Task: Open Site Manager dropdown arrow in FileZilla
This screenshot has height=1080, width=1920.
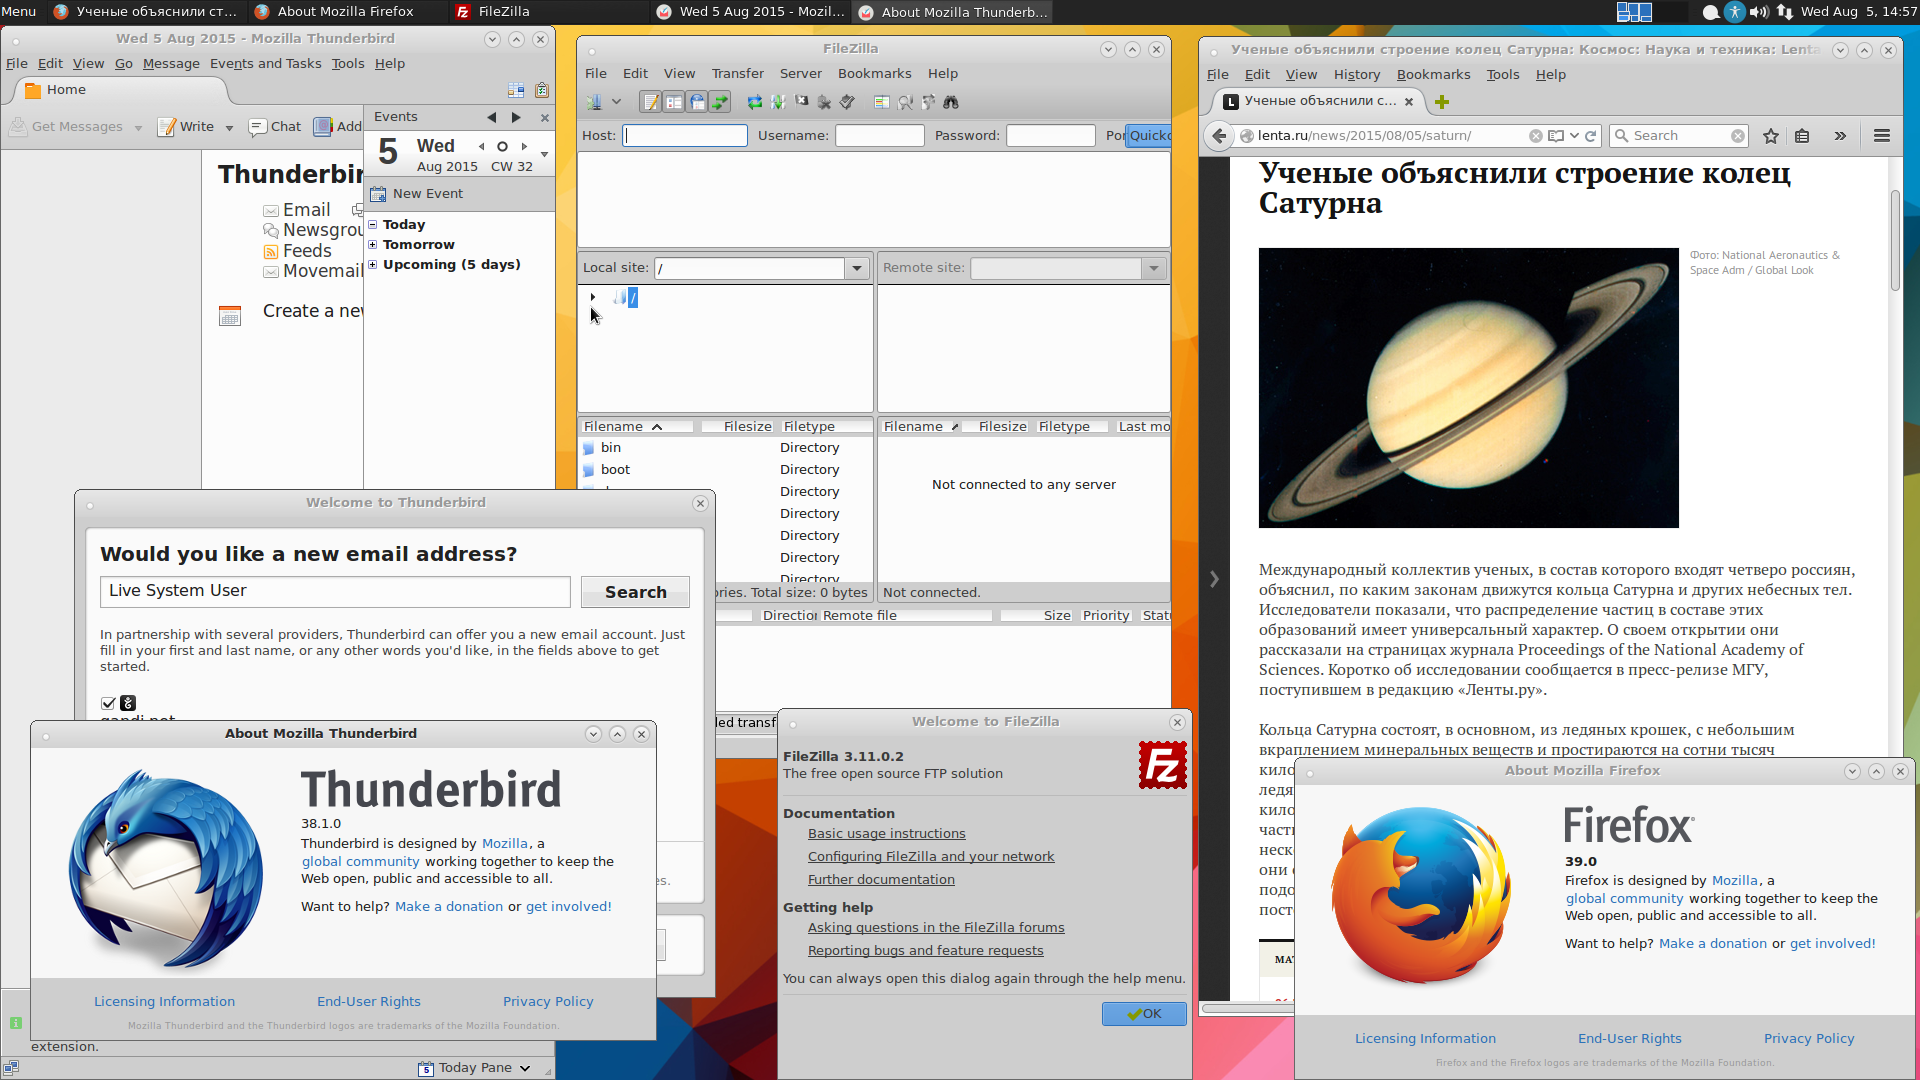Action: 616,102
